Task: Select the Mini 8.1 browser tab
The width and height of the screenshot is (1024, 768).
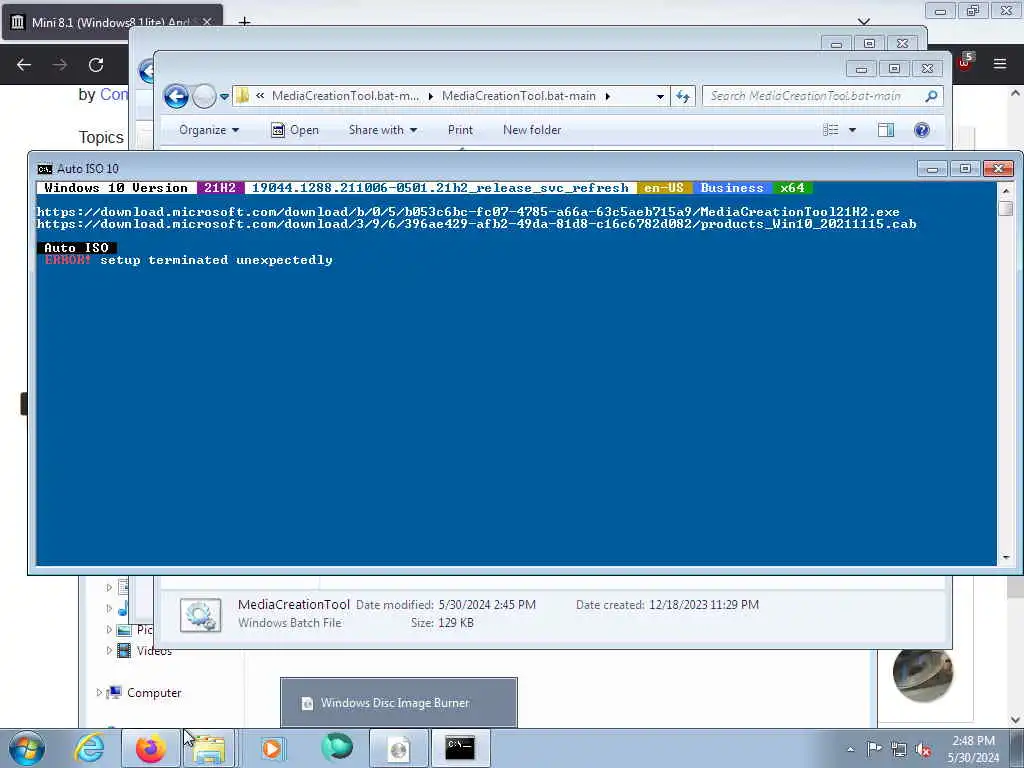Action: [112, 22]
